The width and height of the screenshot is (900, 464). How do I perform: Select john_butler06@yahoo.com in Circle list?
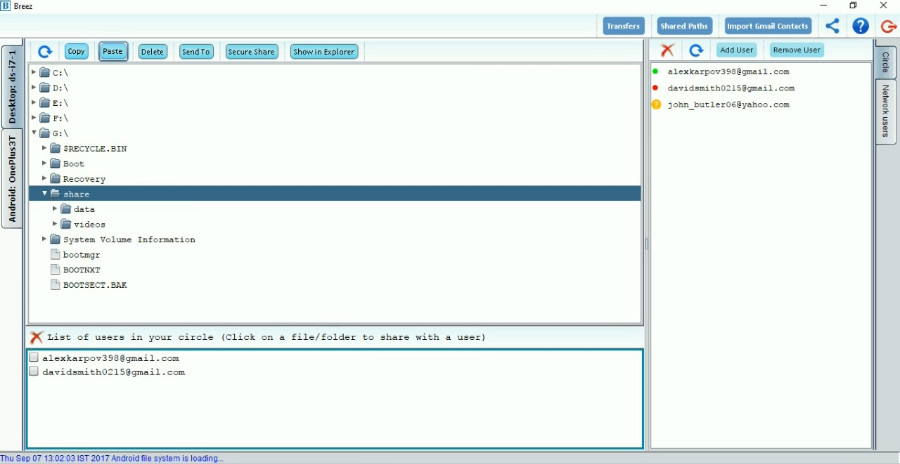coord(728,105)
